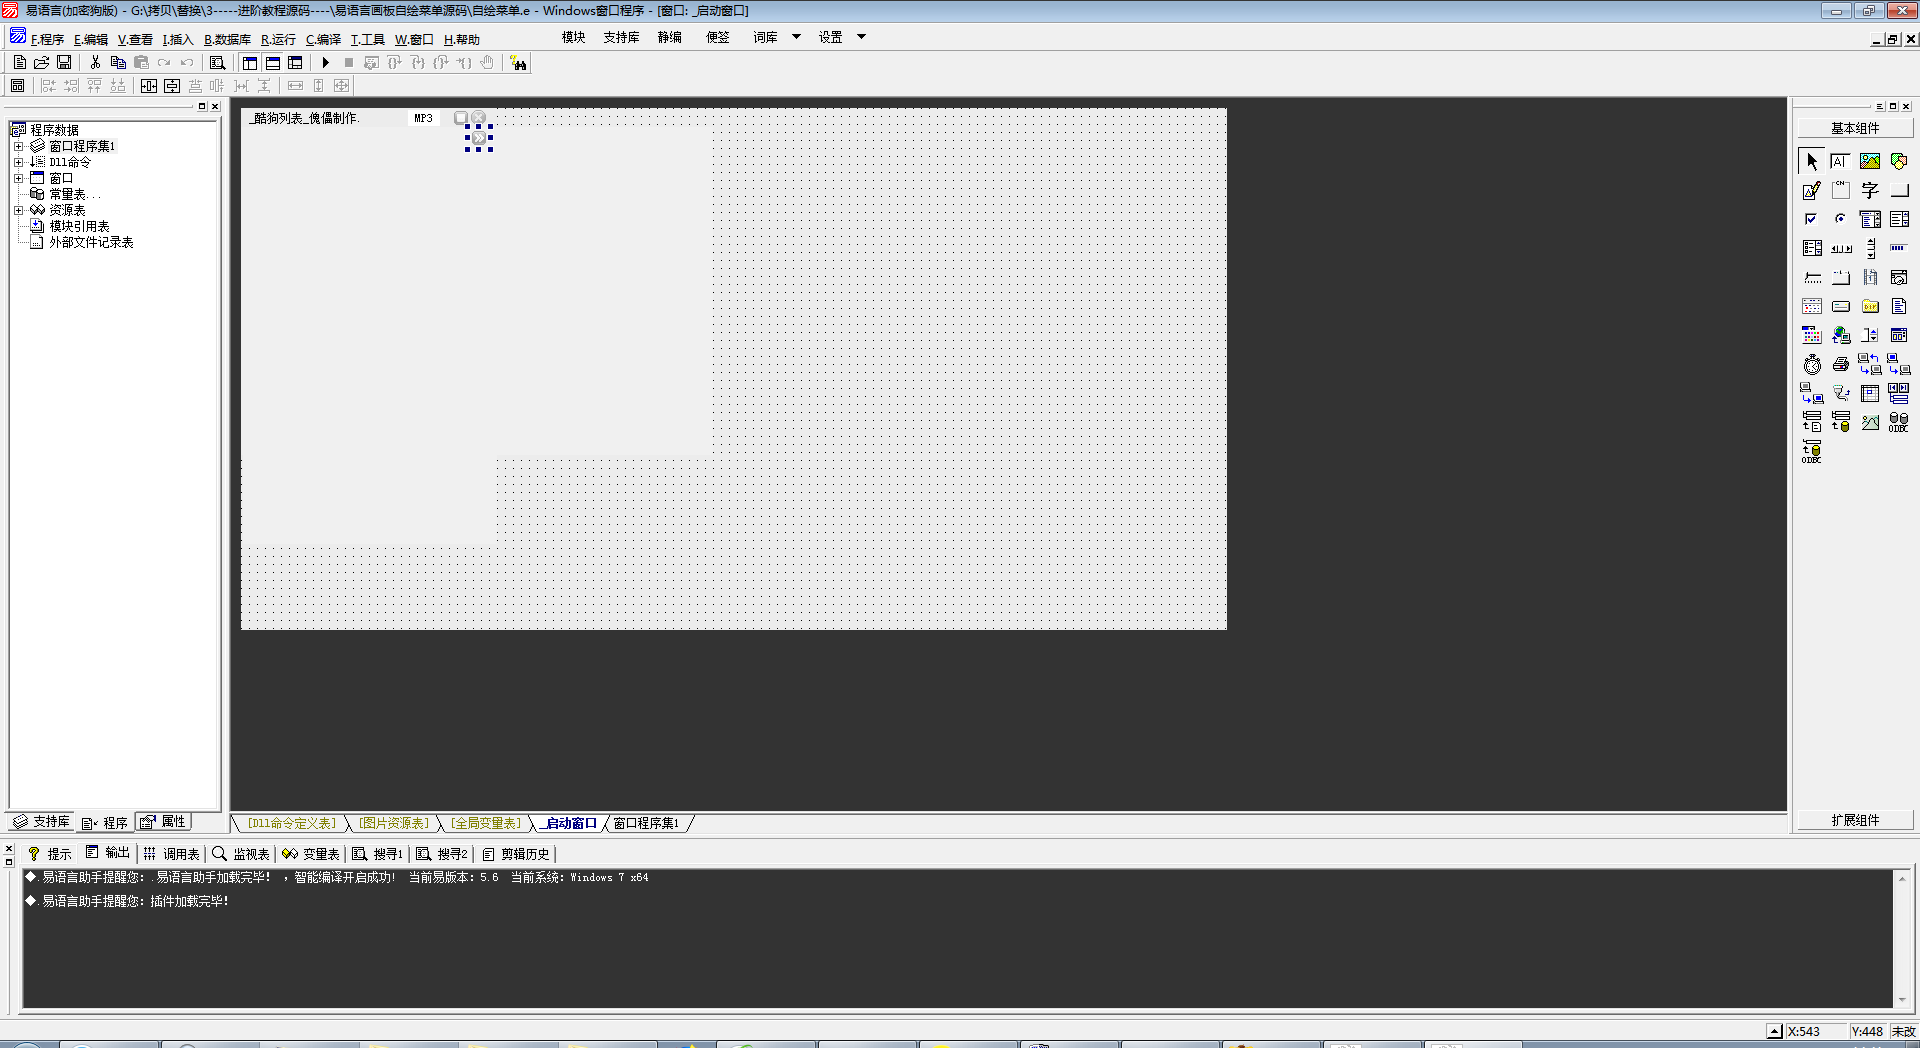Switch to the 窗口程序集1 document tab
The height and width of the screenshot is (1048, 1920).
[646, 824]
